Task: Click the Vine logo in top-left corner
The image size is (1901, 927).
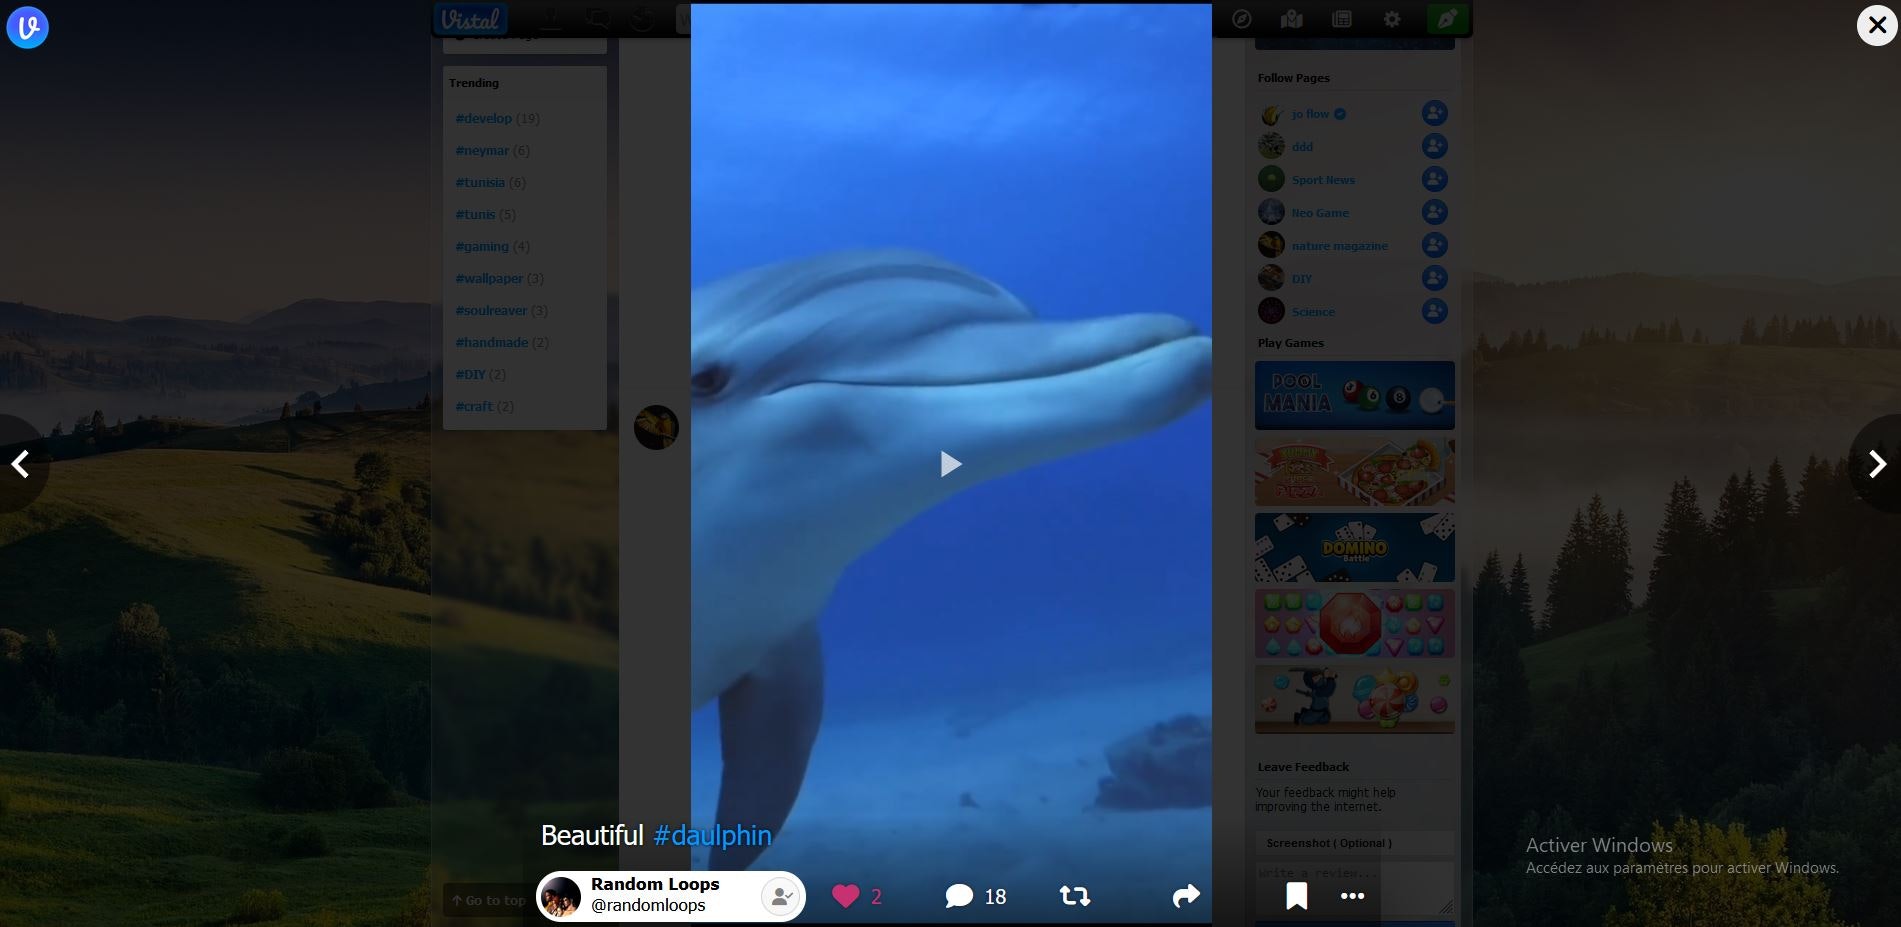Action: click(27, 27)
